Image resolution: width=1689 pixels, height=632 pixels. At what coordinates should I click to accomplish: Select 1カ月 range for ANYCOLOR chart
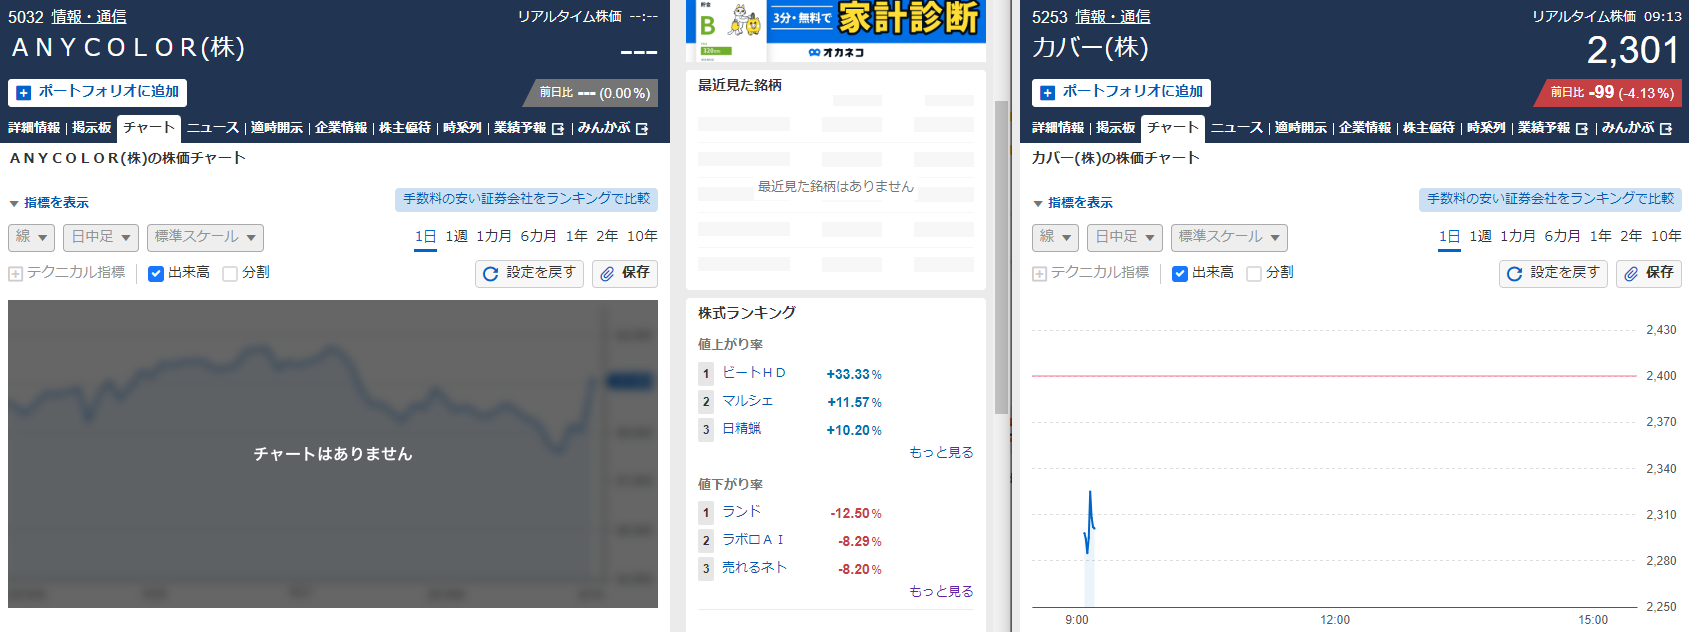pyautogui.click(x=494, y=236)
